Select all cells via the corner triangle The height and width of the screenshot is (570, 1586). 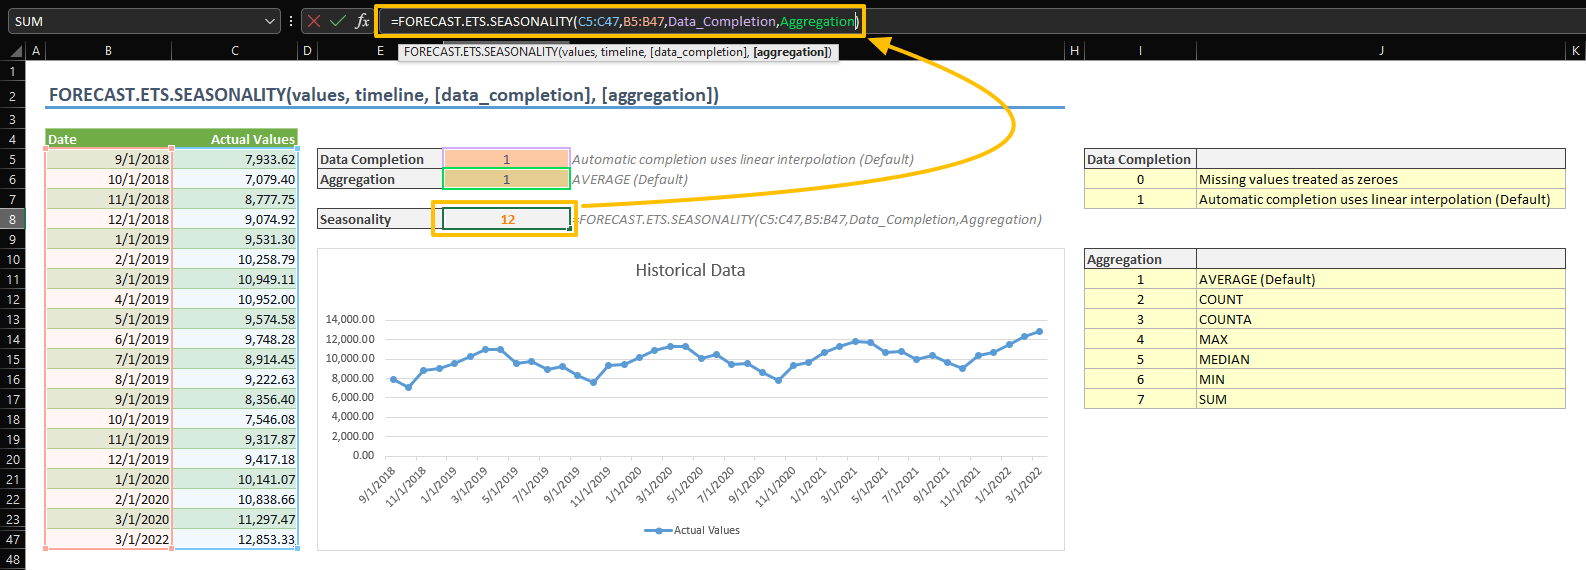coord(16,50)
